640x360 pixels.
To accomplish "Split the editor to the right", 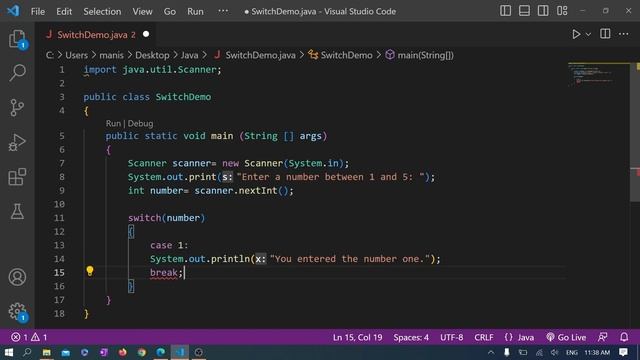I will (605, 34).
